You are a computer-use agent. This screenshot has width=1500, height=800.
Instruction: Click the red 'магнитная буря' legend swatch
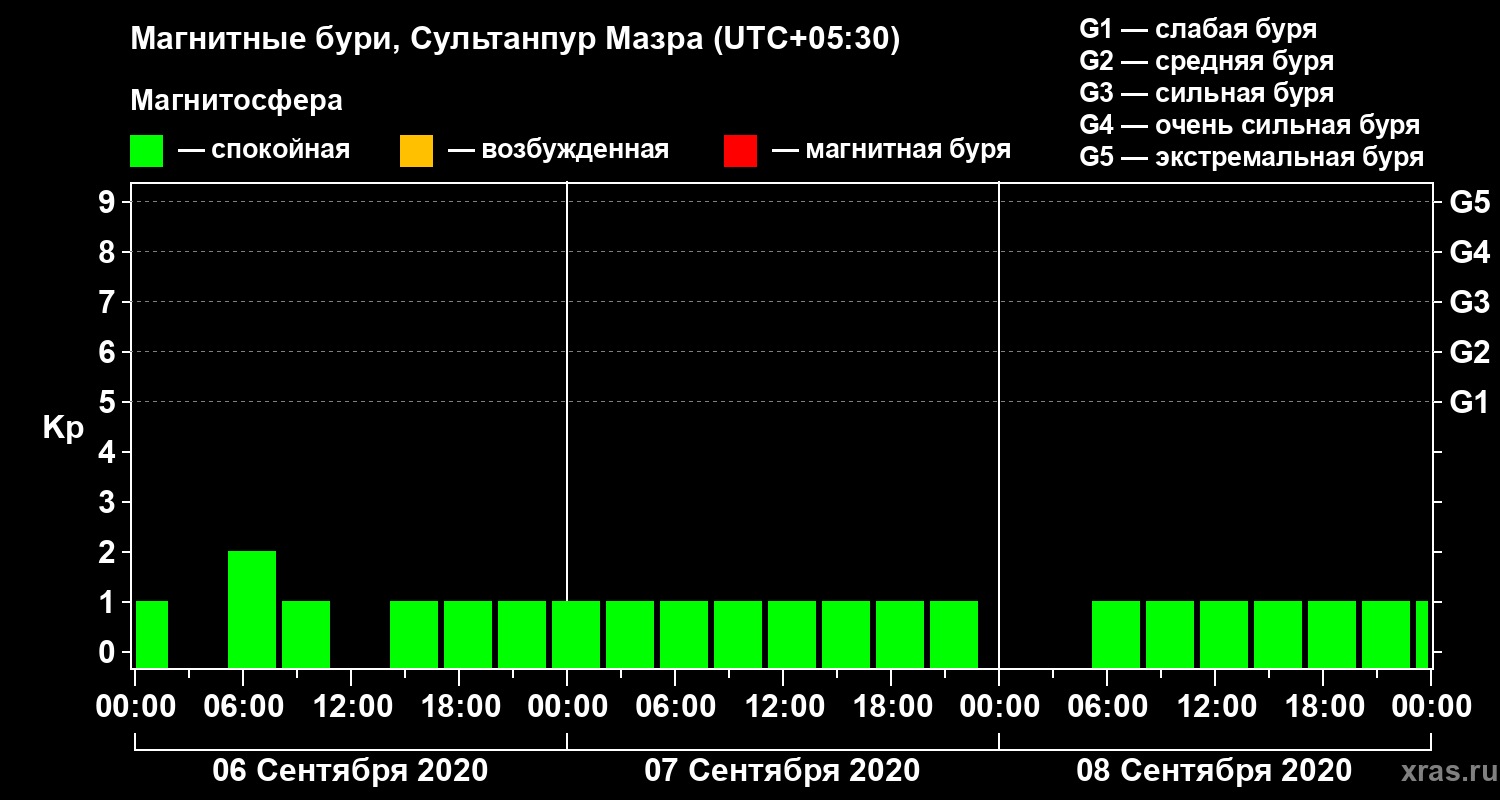click(x=740, y=151)
